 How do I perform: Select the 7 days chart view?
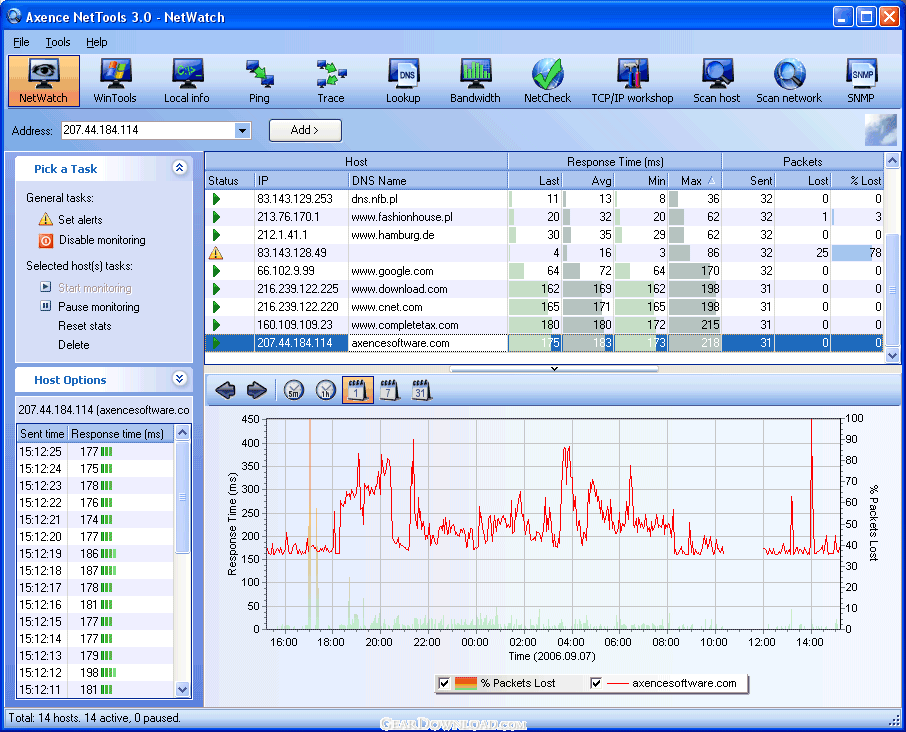pyautogui.click(x=389, y=391)
